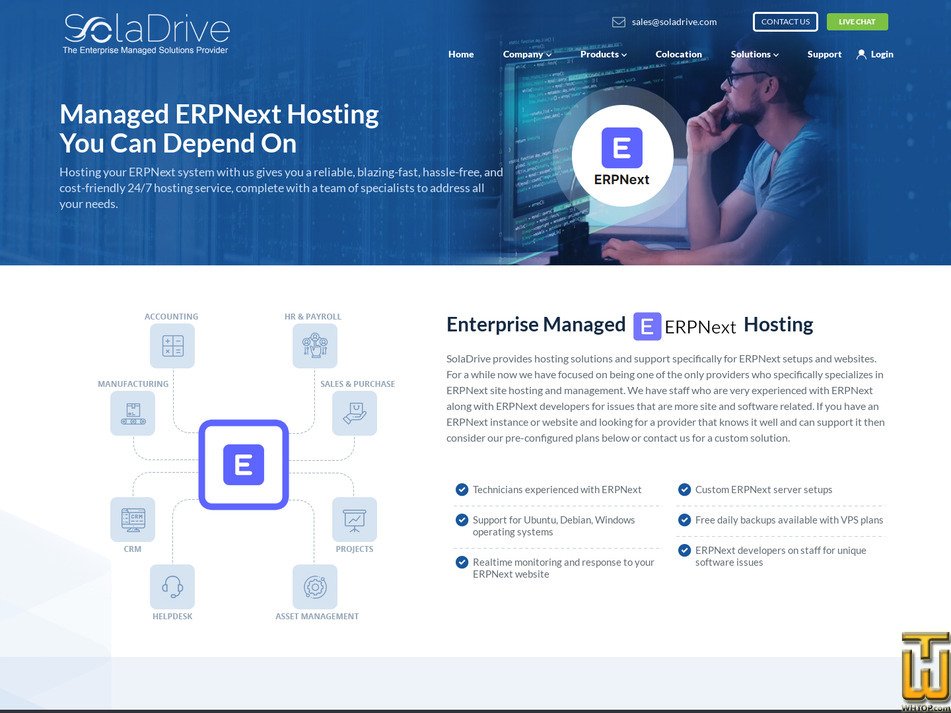Select the Asset Management gear icon

point(315,586)
